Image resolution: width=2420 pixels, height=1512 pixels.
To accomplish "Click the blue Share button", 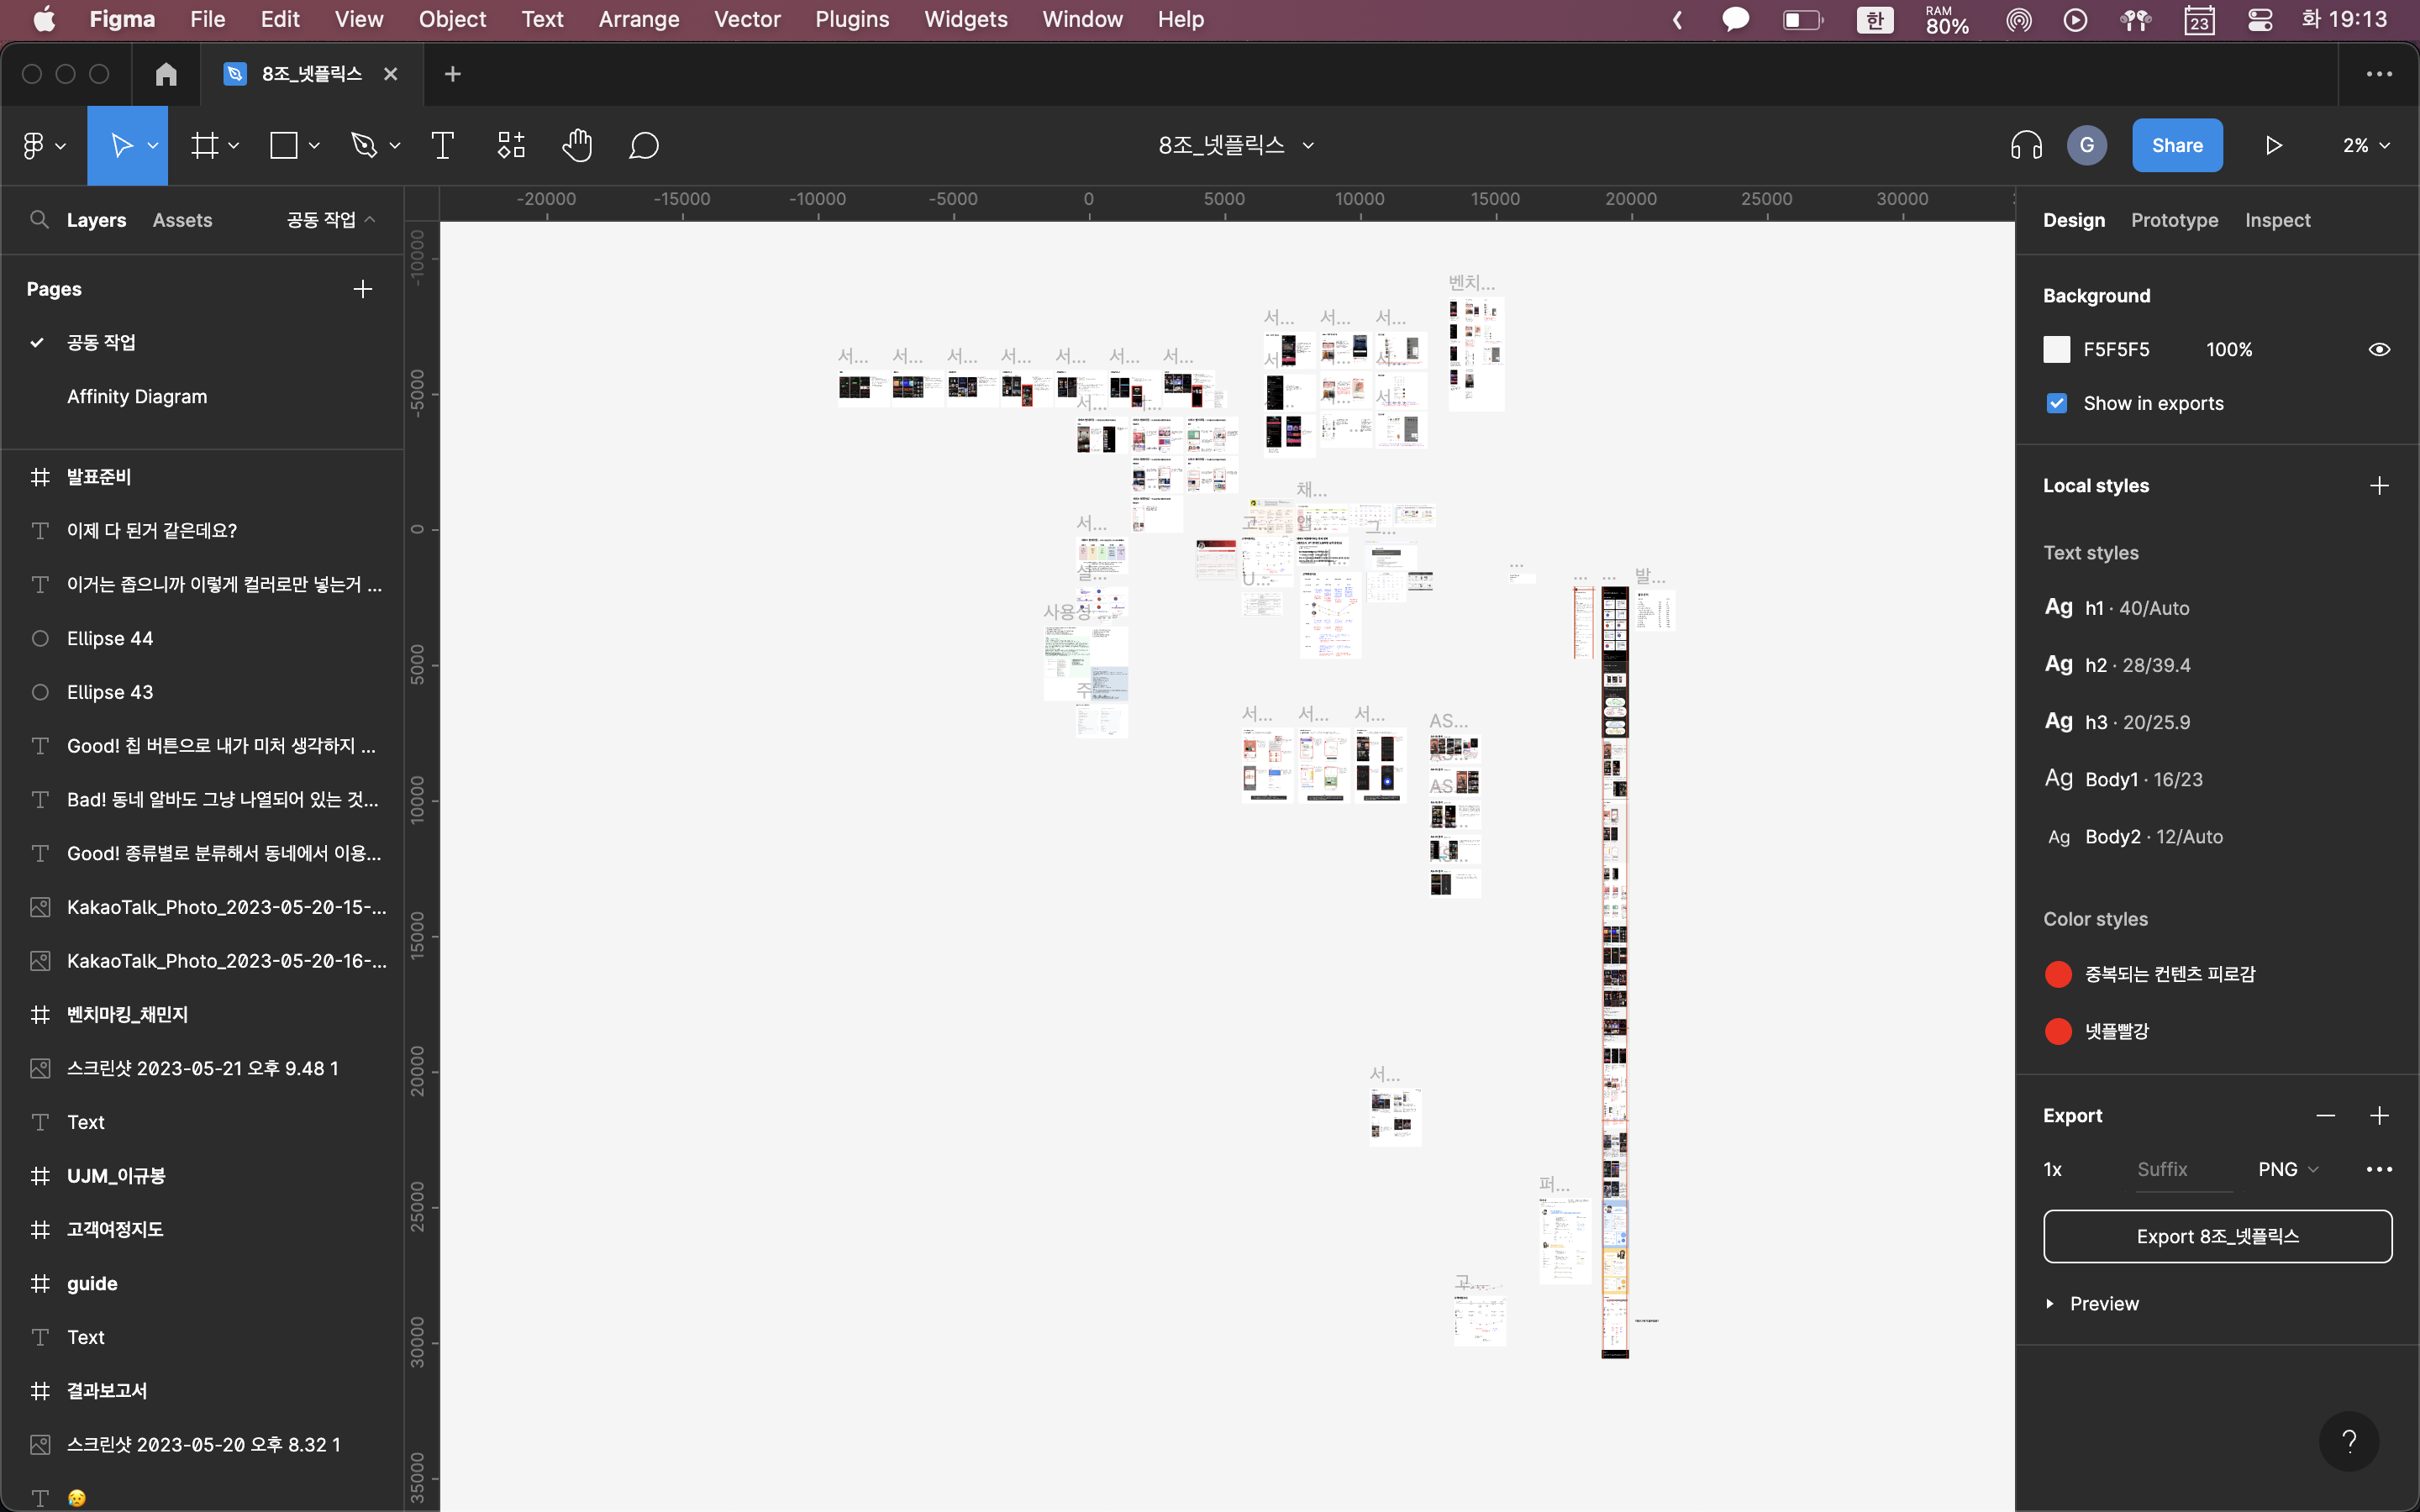I will [2177, 146].
